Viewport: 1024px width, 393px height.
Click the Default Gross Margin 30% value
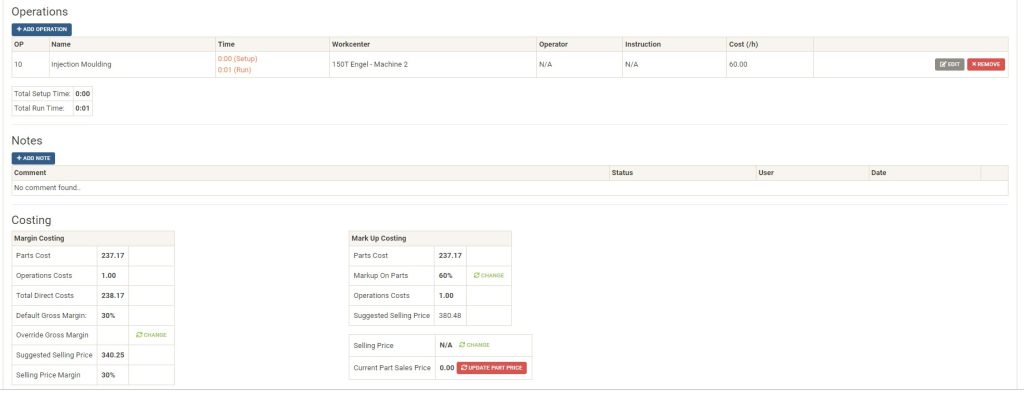pyautogui.click(x=108, y=315)
